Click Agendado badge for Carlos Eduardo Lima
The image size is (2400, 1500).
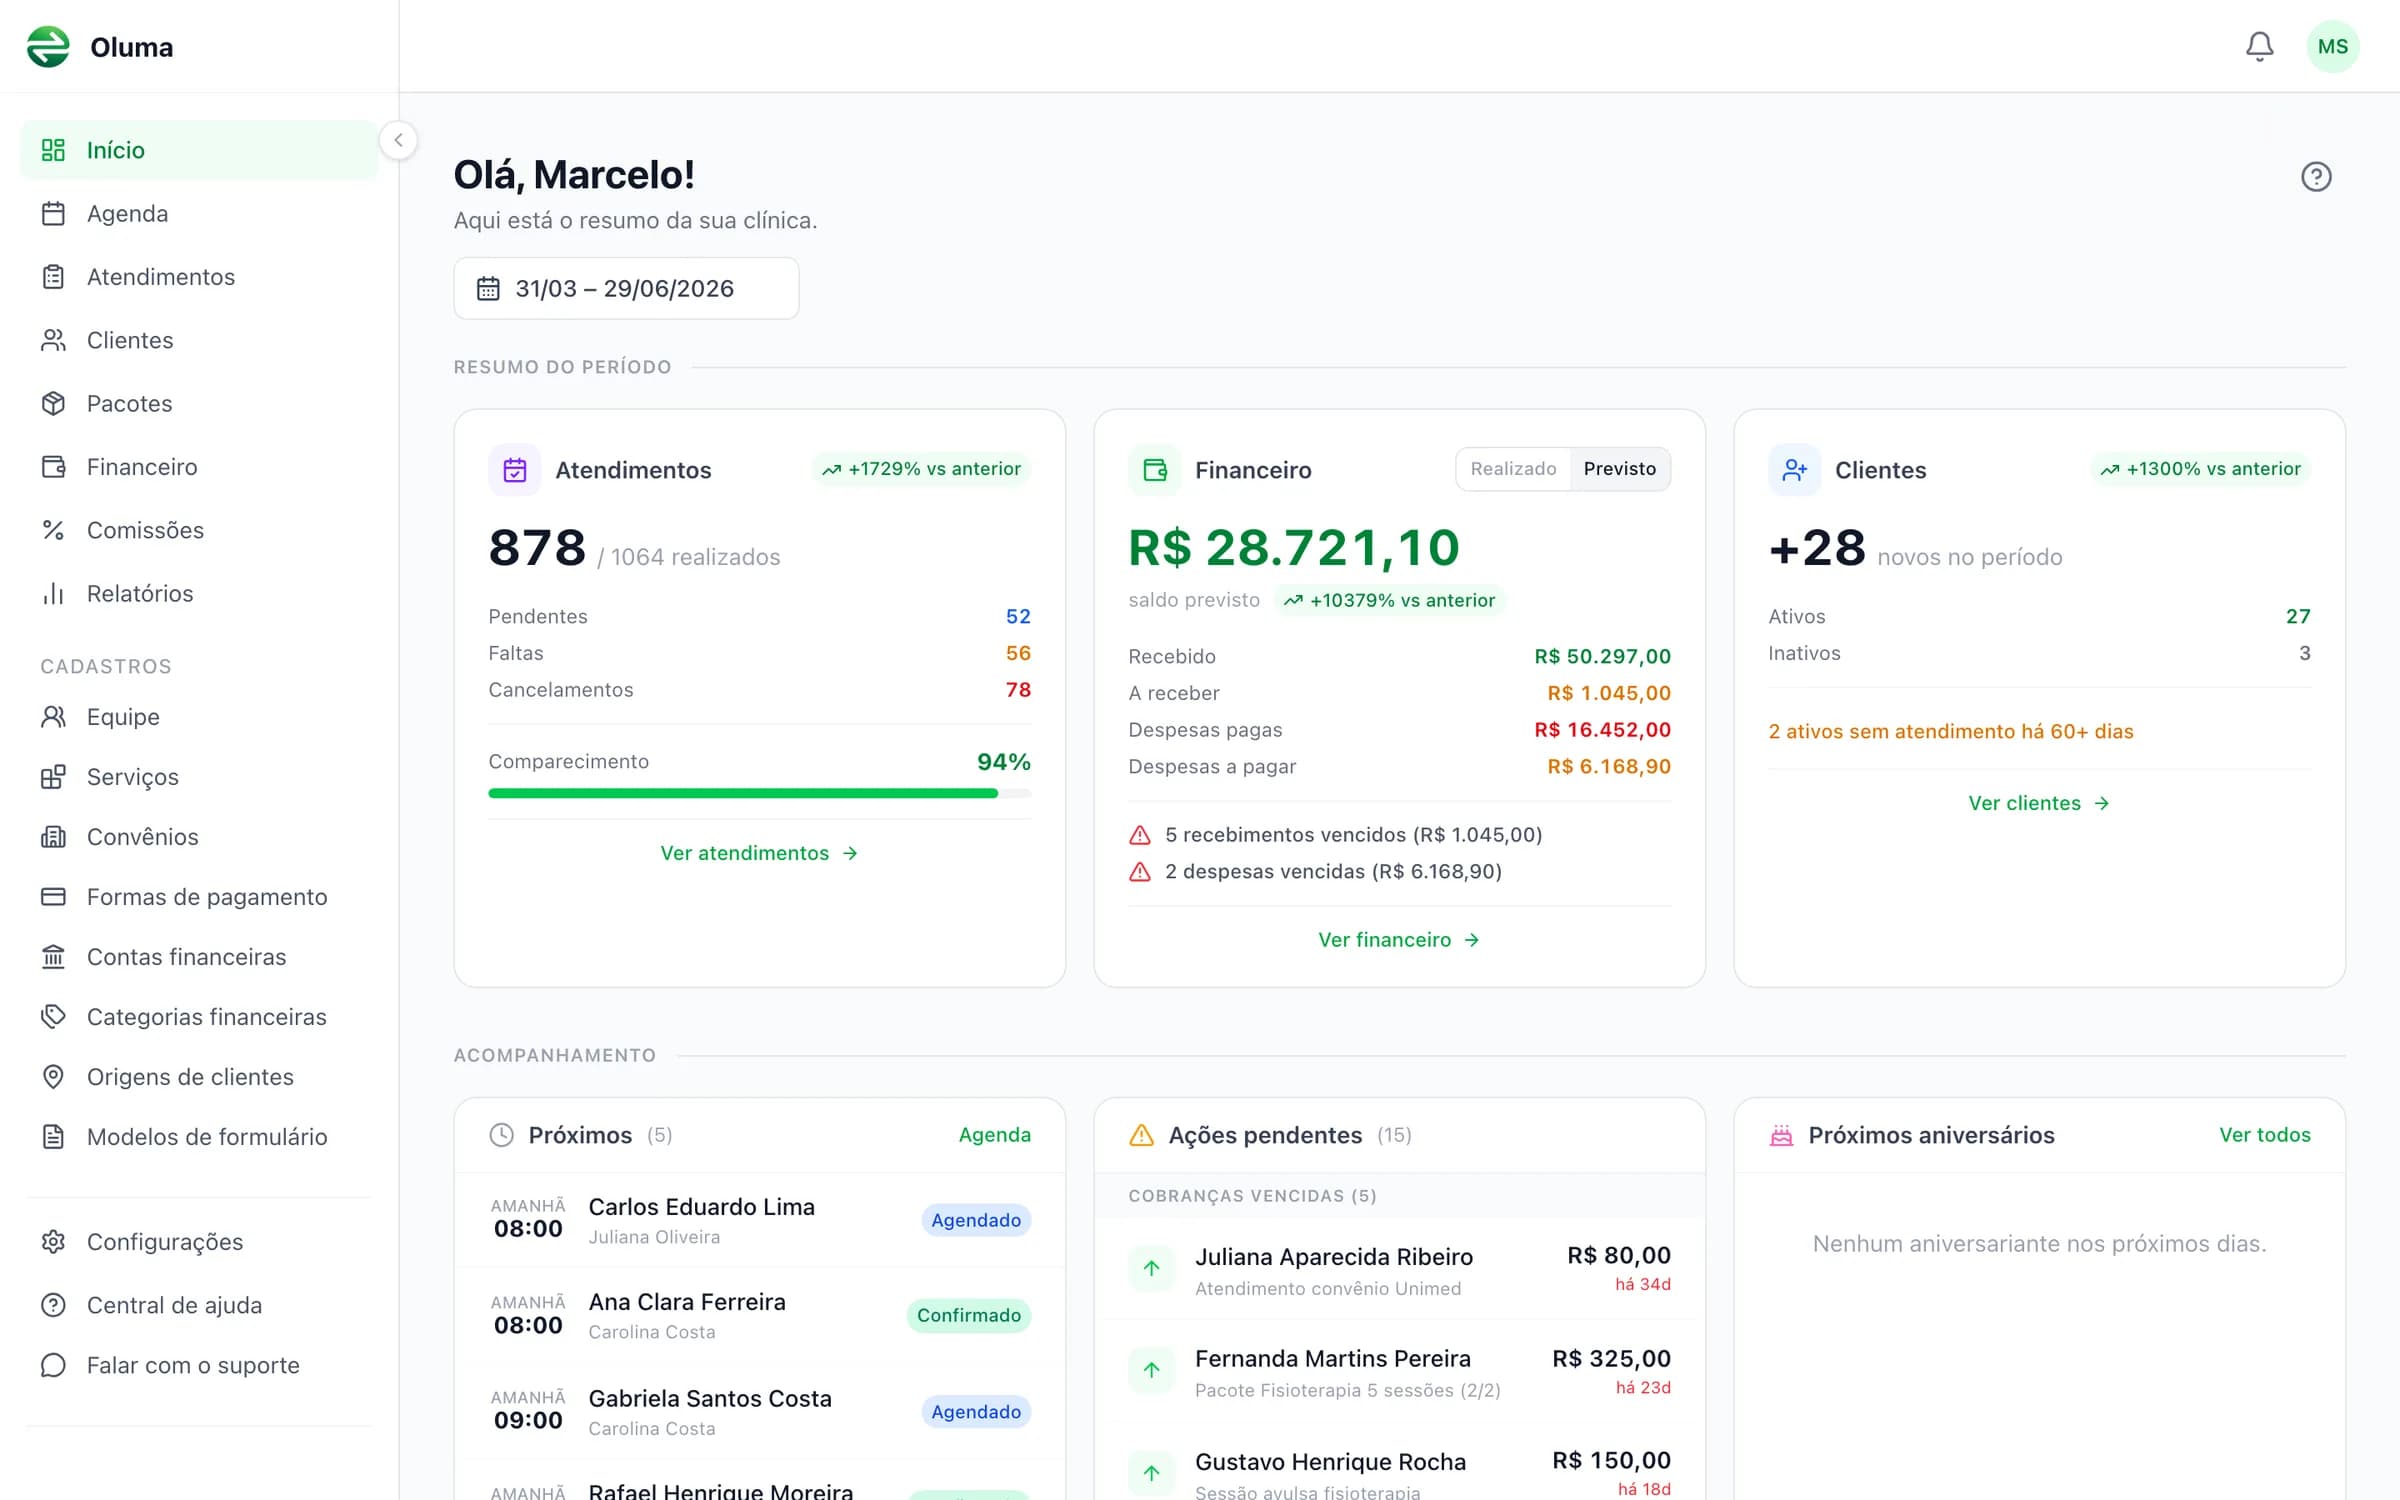coord(976,1220)
